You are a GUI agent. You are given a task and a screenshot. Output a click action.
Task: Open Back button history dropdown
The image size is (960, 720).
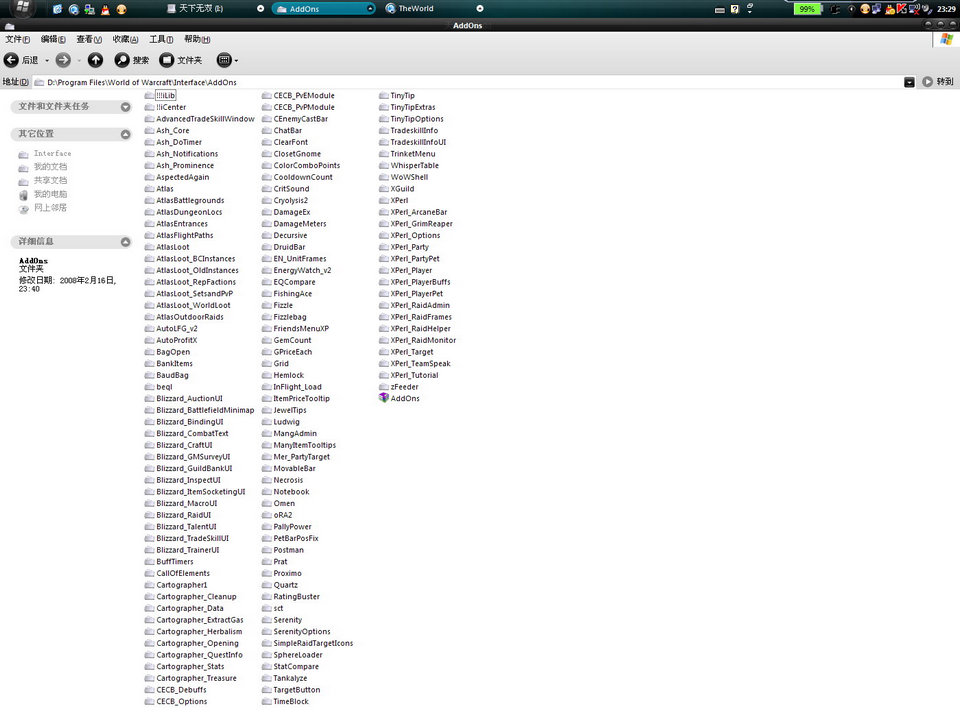pyautogui.click(x=47, y=61)
